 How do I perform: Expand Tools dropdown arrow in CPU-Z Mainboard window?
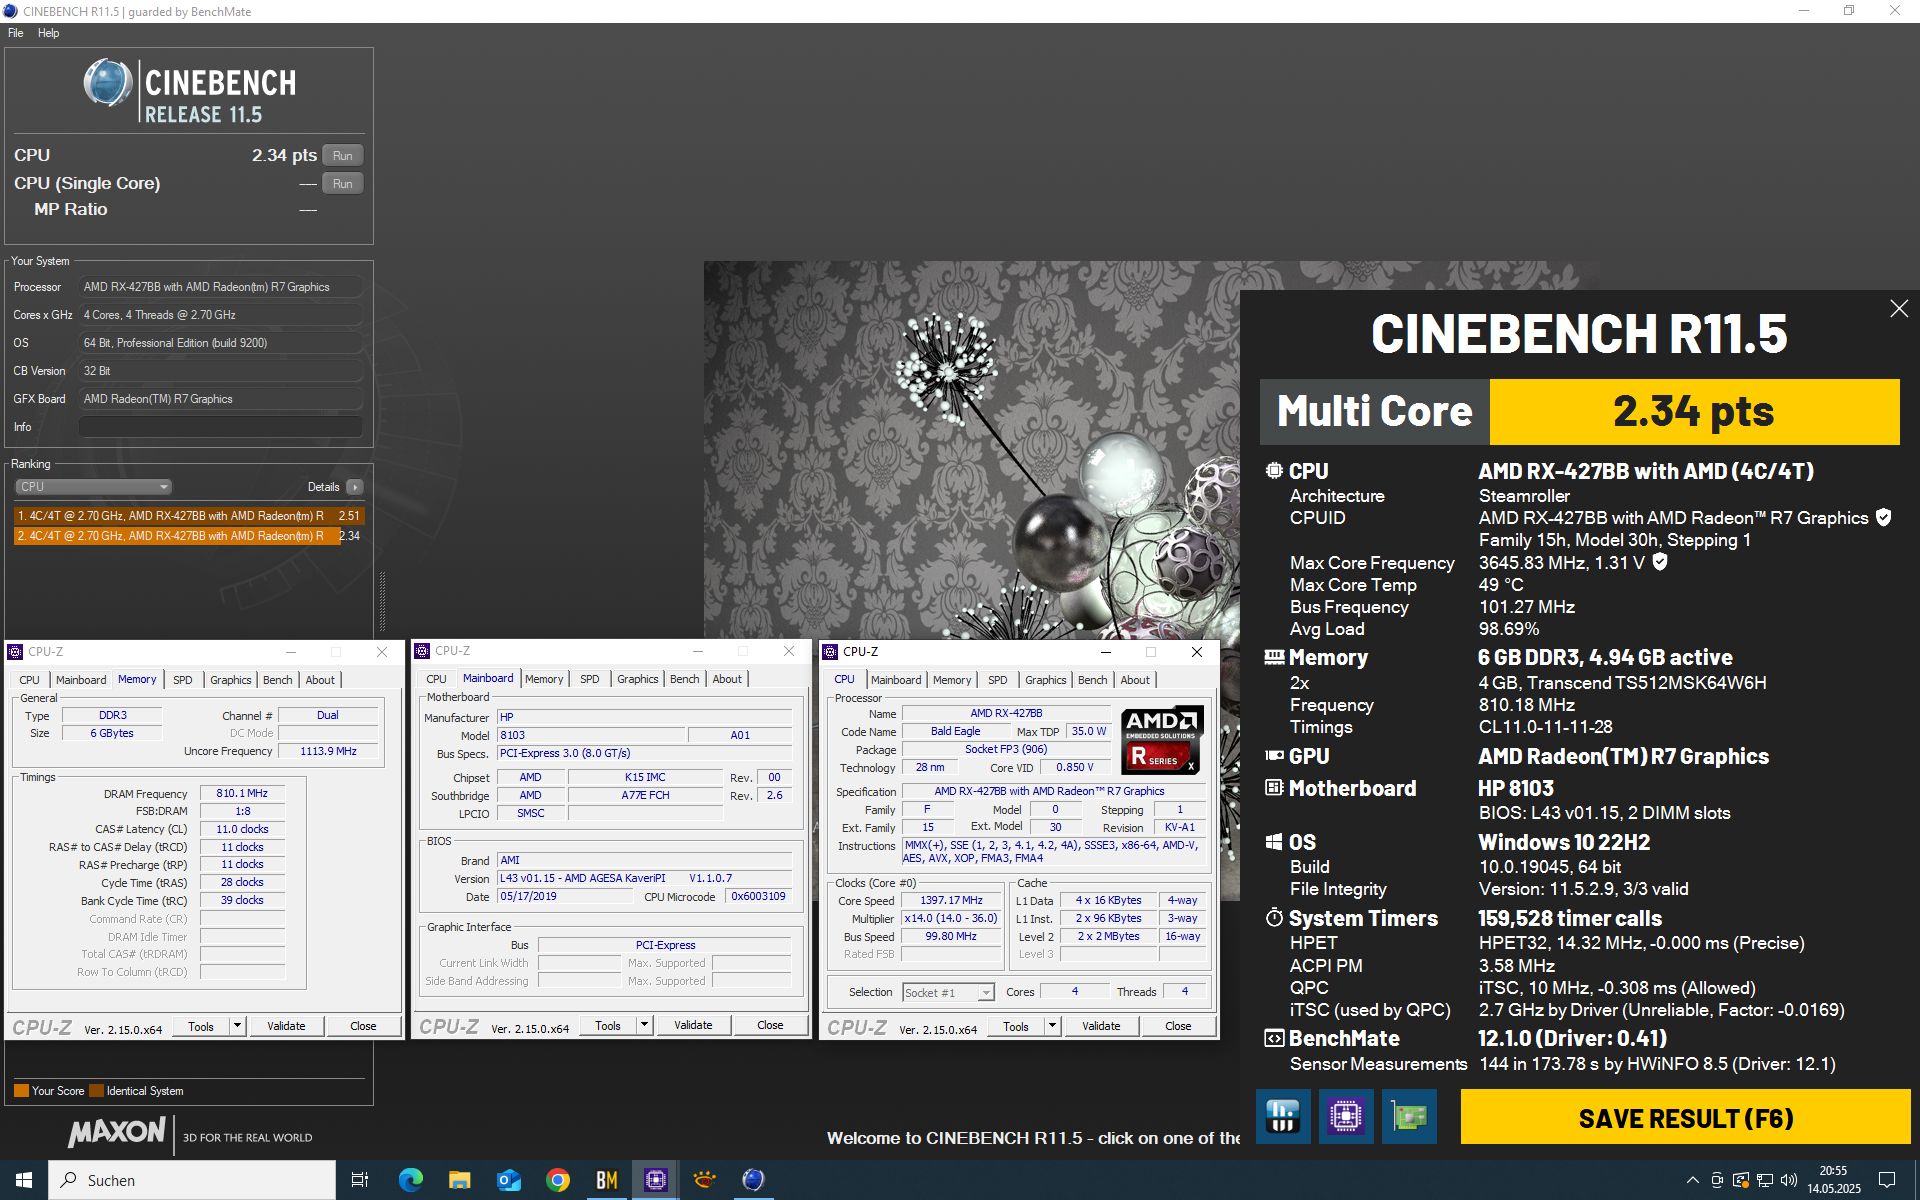[644, 1025]
